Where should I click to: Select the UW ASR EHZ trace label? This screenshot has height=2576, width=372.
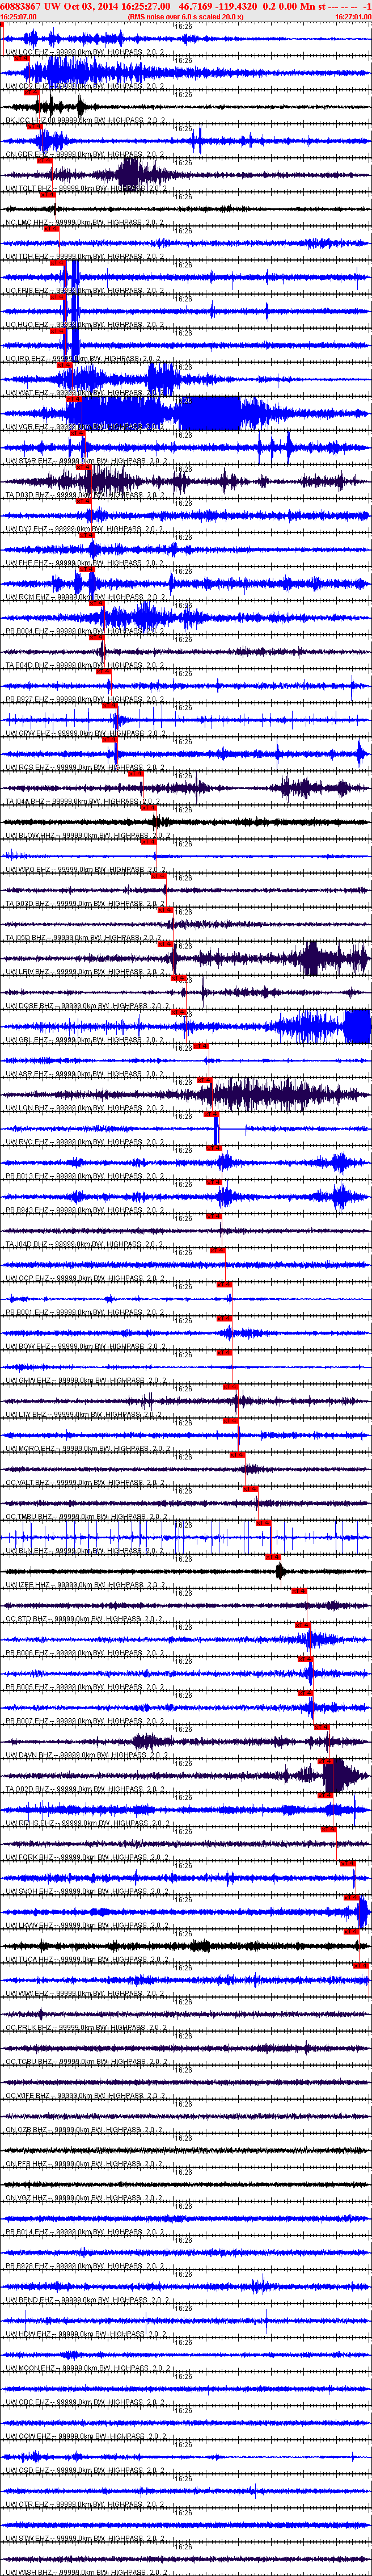86,1073
